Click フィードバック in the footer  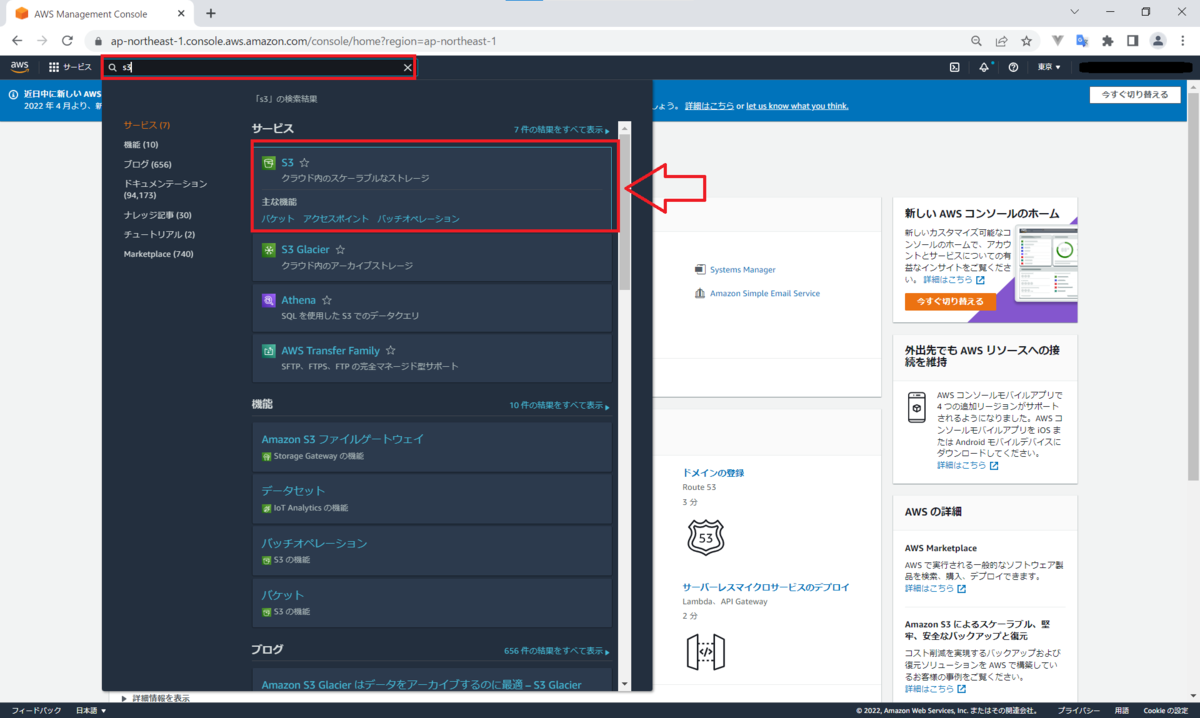point(35,711)
